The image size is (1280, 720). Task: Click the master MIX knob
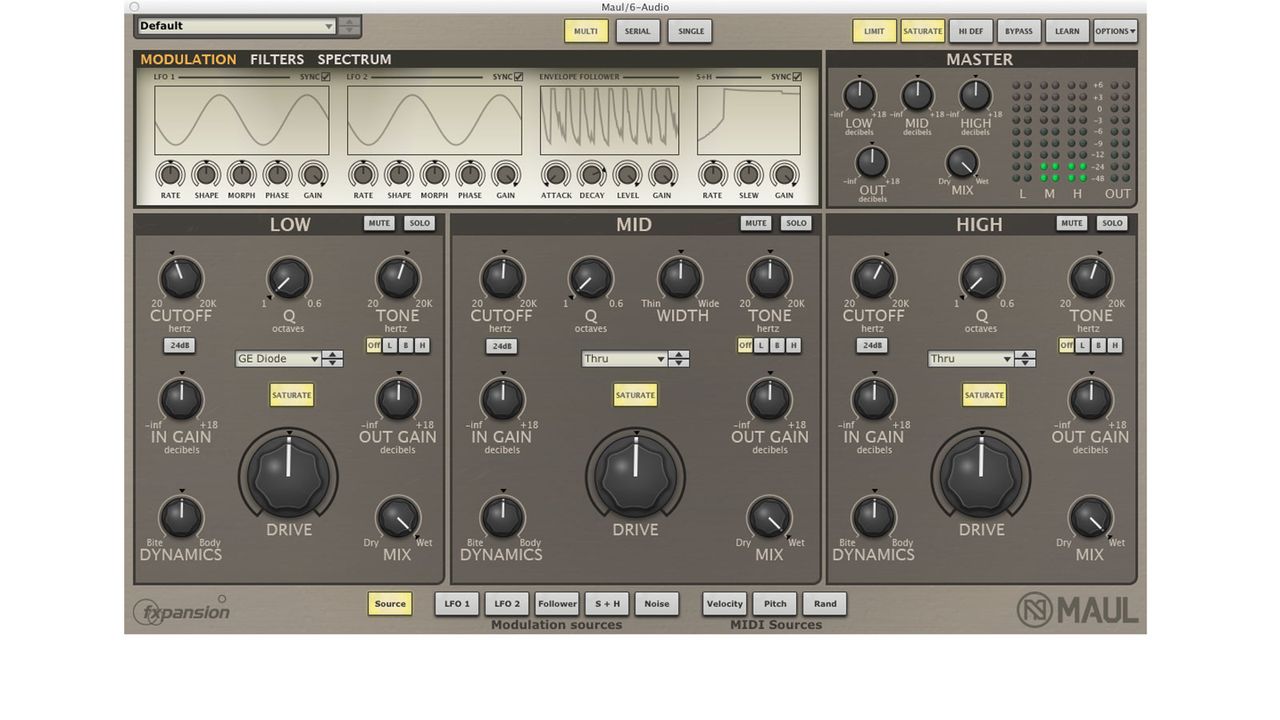pos(962,163)
